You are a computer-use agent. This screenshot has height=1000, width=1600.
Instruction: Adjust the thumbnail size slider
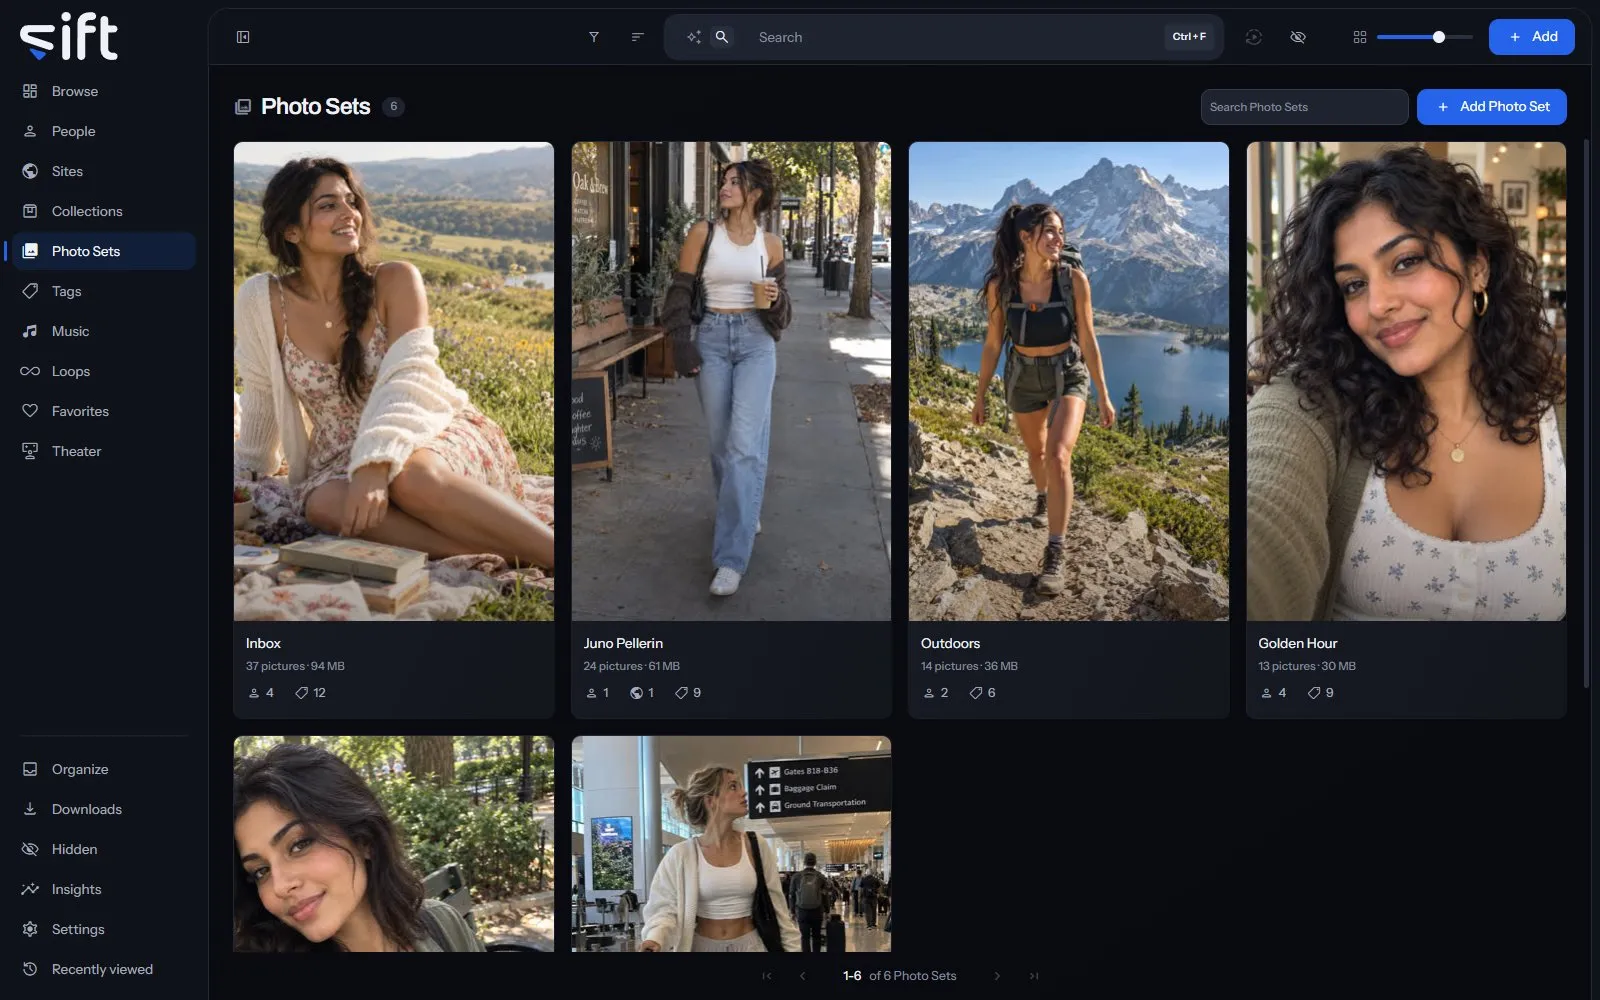pyautogui.click(x=1424, y=37)
